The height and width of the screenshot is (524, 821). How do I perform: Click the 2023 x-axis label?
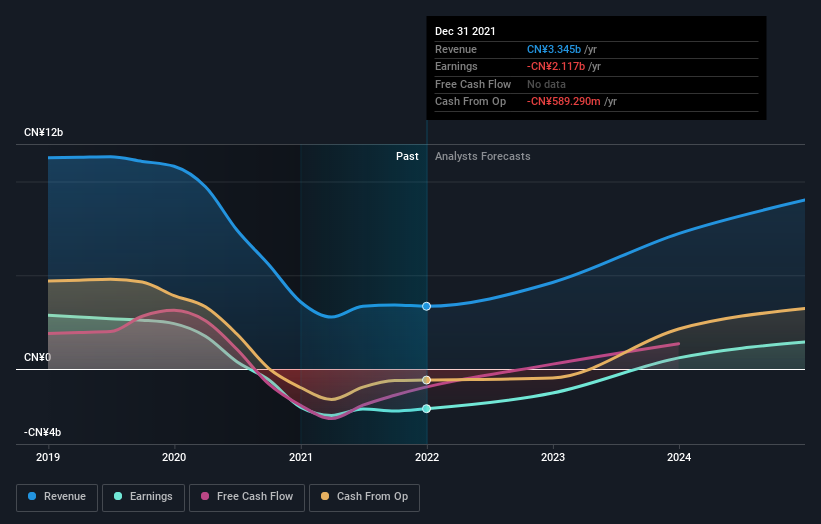553,457
